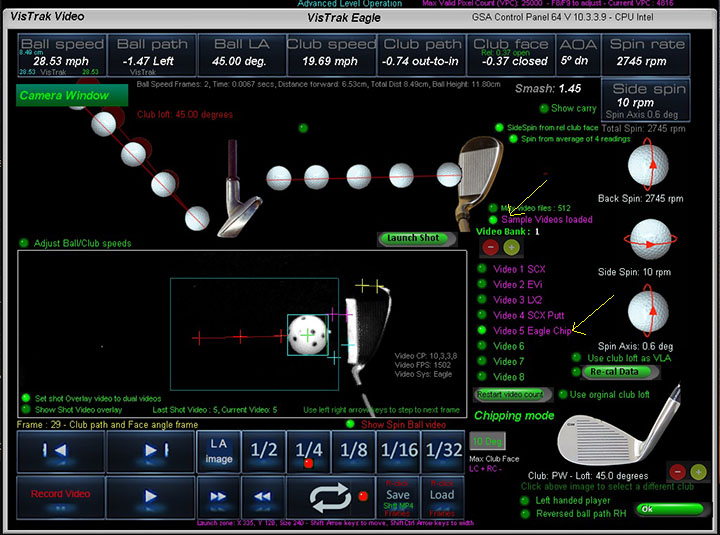
Task: Open the LA image view
Action: coord(219,451)
